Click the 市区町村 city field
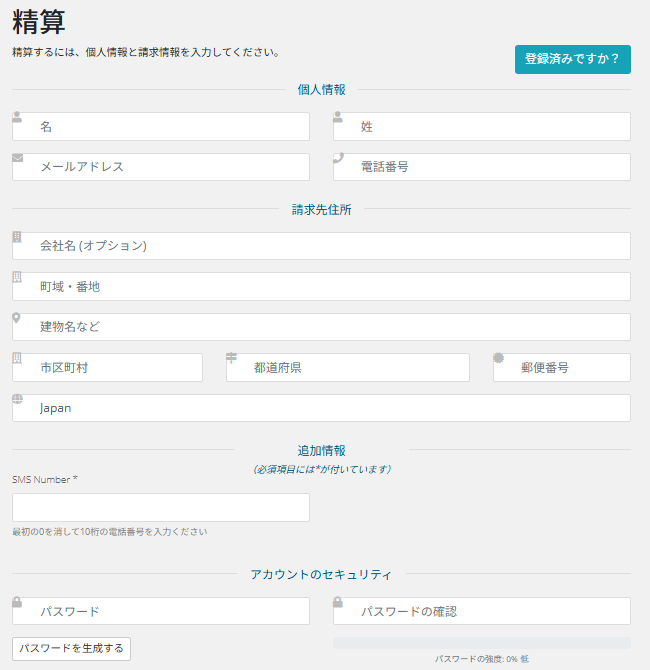This screenshot has width=650, height=670. click(x=107, y=367)
